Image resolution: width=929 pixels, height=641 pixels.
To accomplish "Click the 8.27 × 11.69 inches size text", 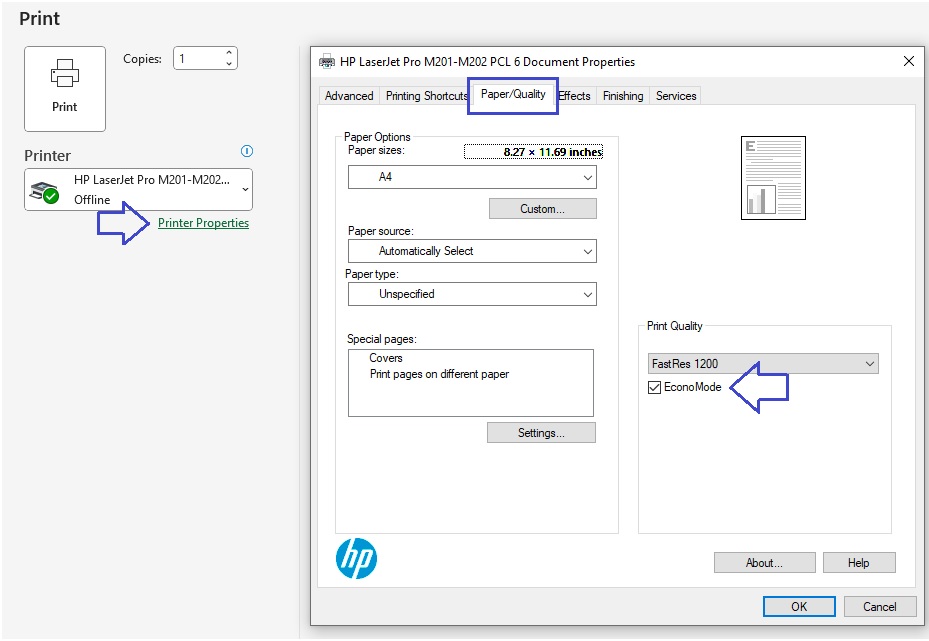I will [x=553, y=152].
